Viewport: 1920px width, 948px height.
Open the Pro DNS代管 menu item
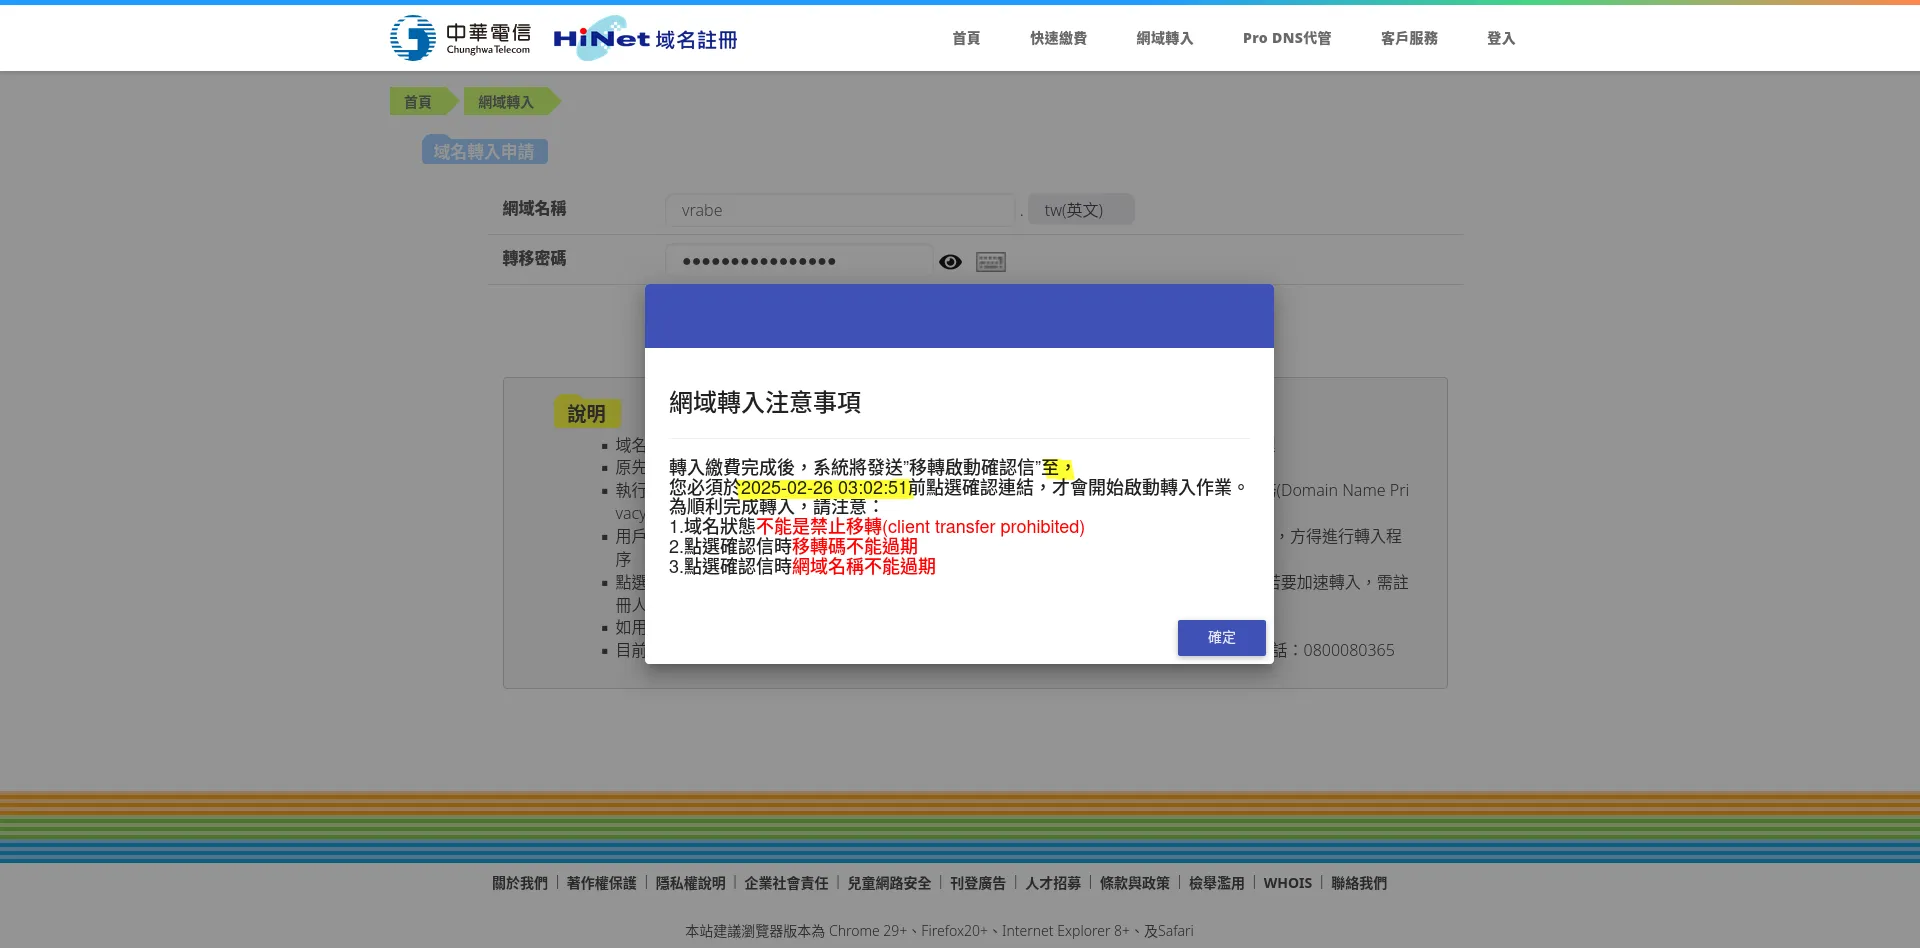click(x=1286, y=38)
